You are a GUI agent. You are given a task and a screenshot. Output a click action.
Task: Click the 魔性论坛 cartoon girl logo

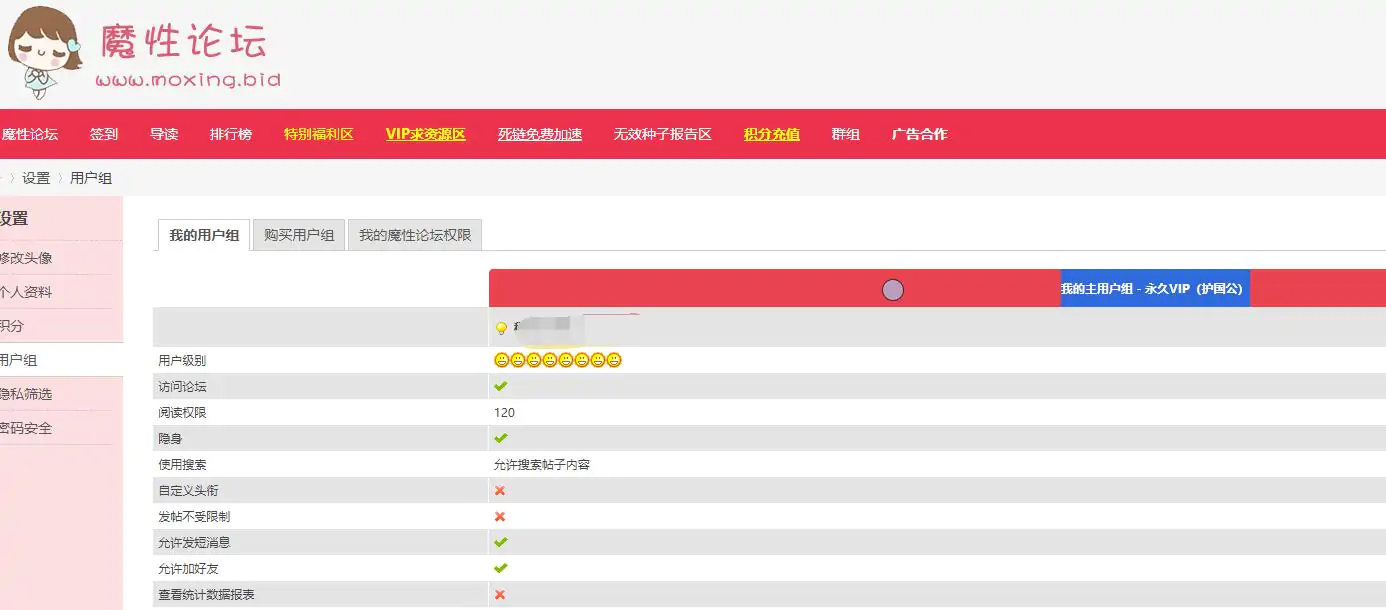click(45, 52)
